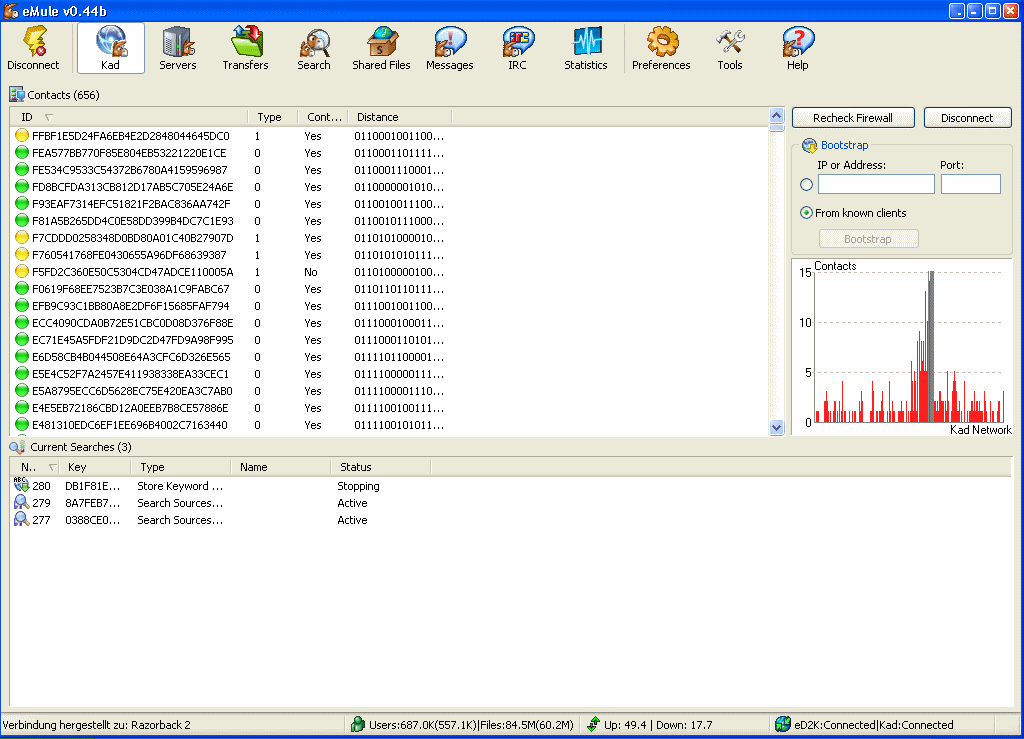Click 'Up: 49.4 | Down: 17.7' status text
The image size is (1024, 739).
pyautogui.click(x=658, y=725)
